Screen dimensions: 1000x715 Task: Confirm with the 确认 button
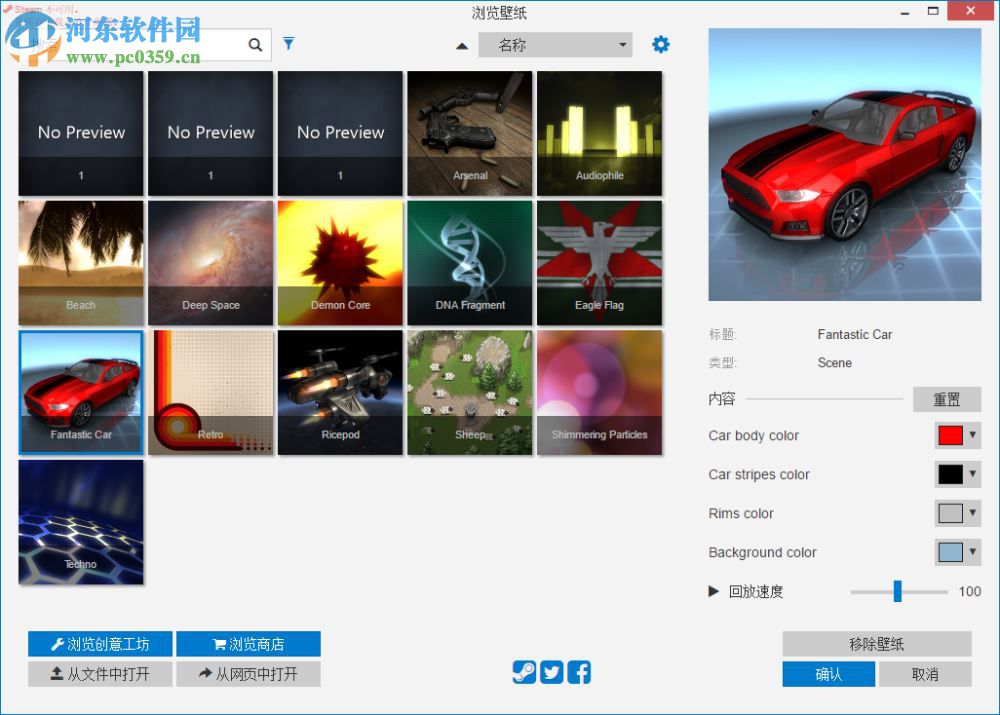click(828, 674)
